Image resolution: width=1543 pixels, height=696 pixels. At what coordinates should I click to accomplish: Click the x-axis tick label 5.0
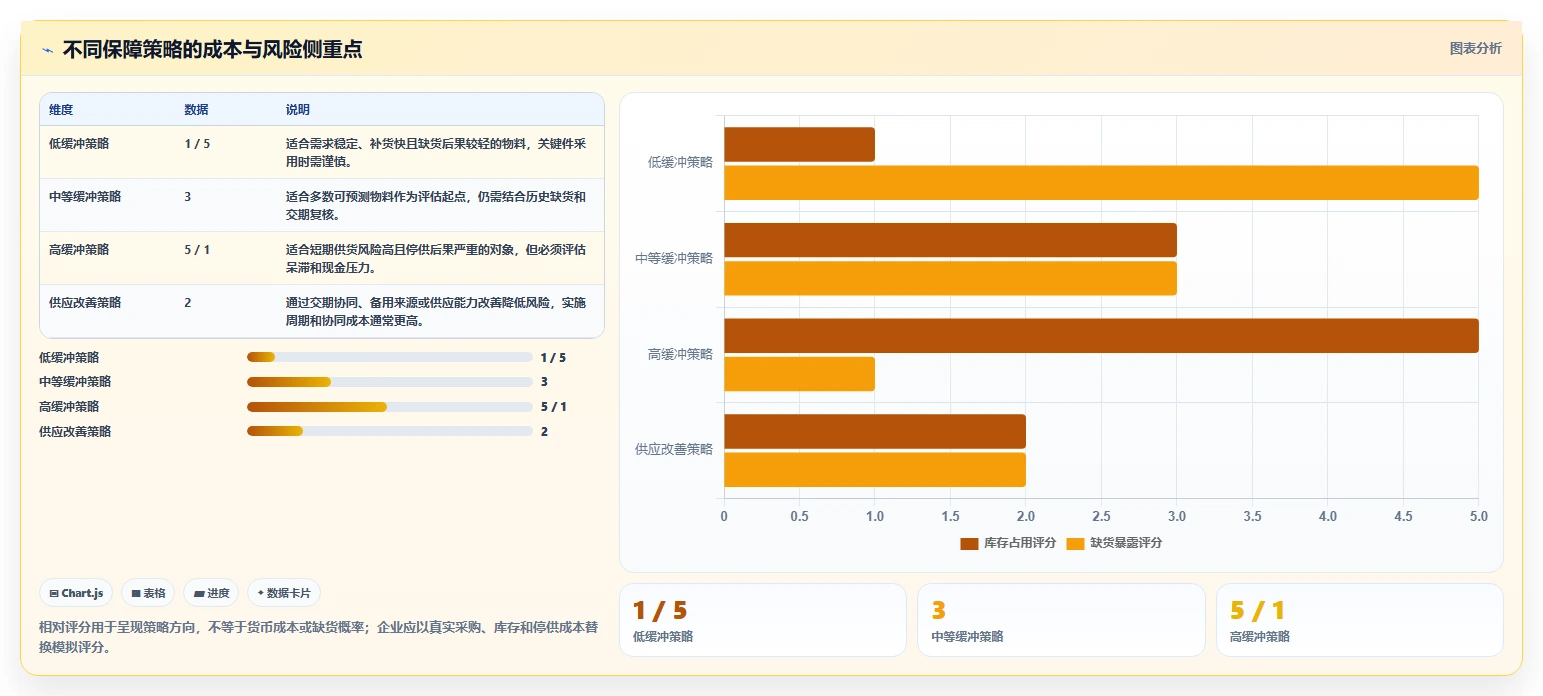click(1478, 516)
